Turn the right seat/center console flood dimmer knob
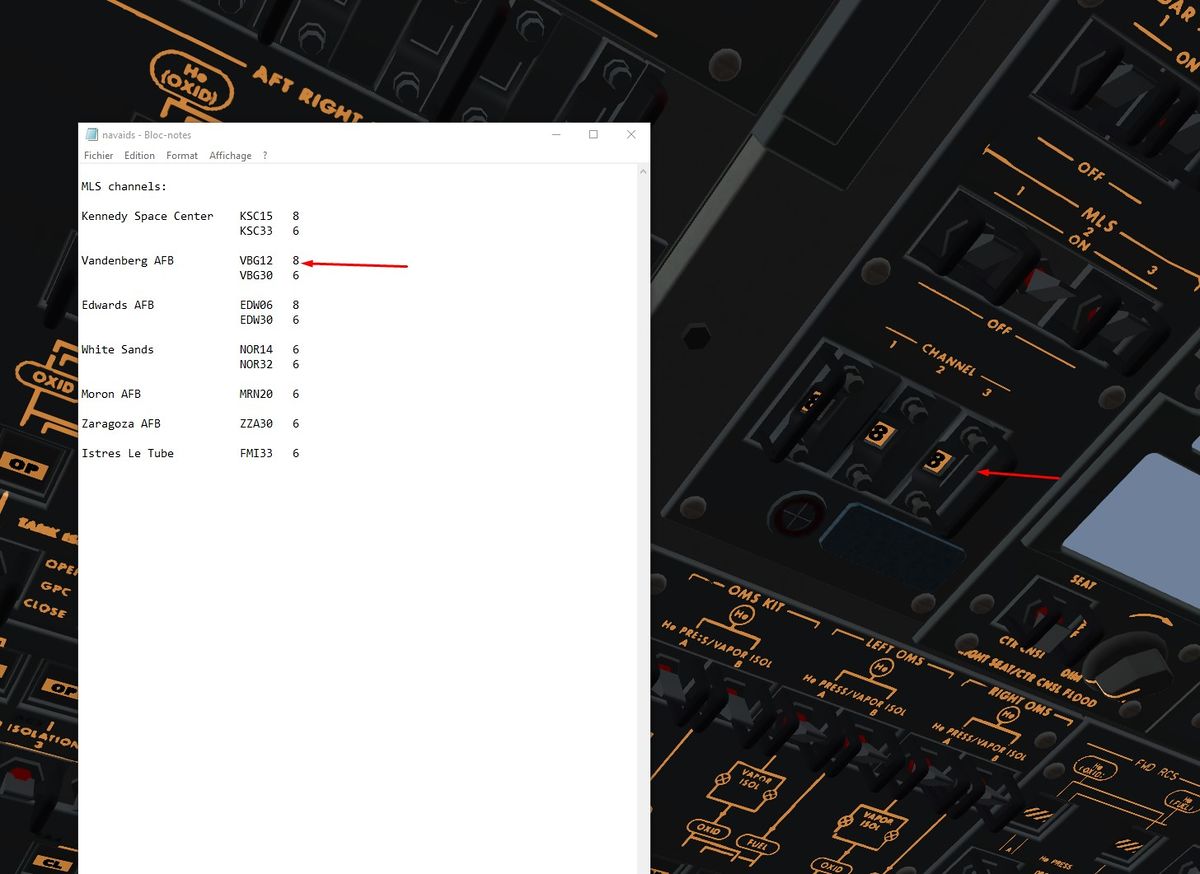 (x=1125, y=661)
